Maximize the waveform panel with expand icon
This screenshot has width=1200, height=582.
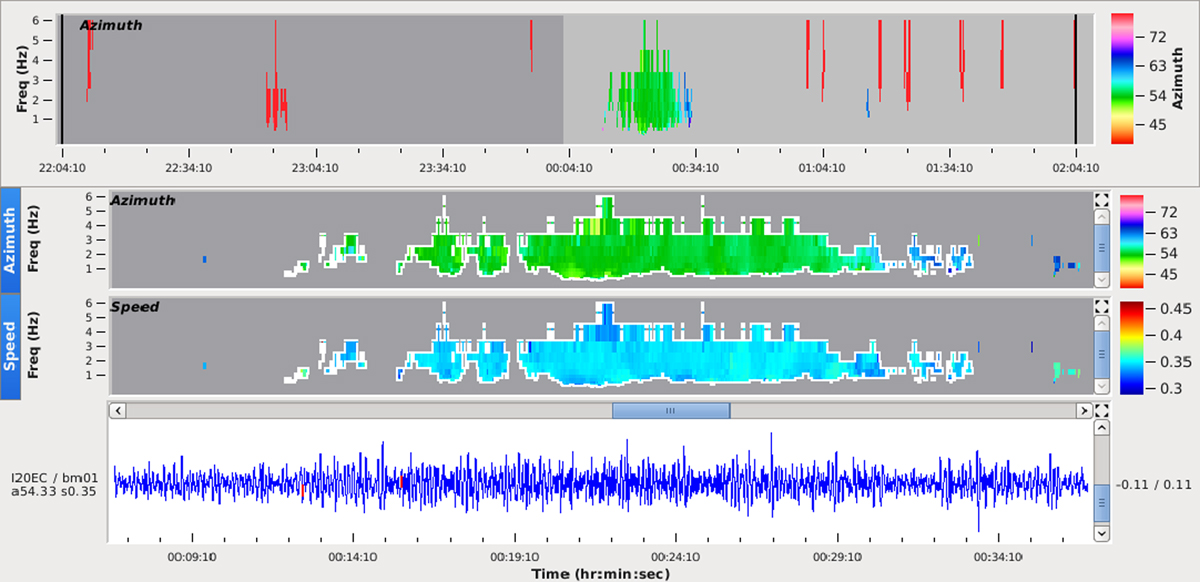pyautogui.click(x=1102, y=410)
